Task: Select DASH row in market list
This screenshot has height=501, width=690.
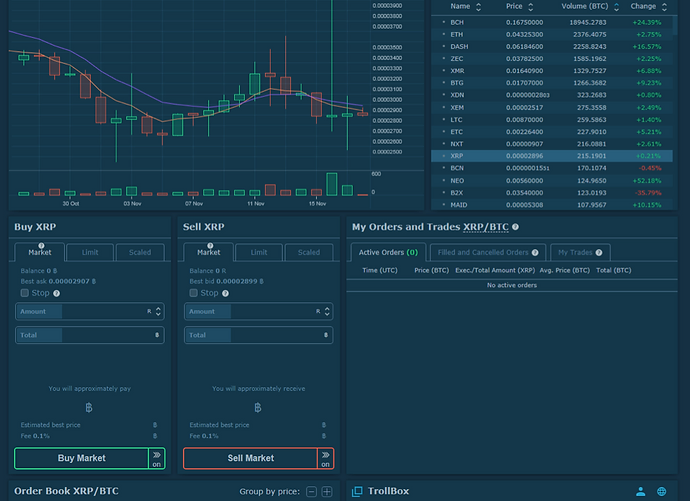Action: click(552, 47)
